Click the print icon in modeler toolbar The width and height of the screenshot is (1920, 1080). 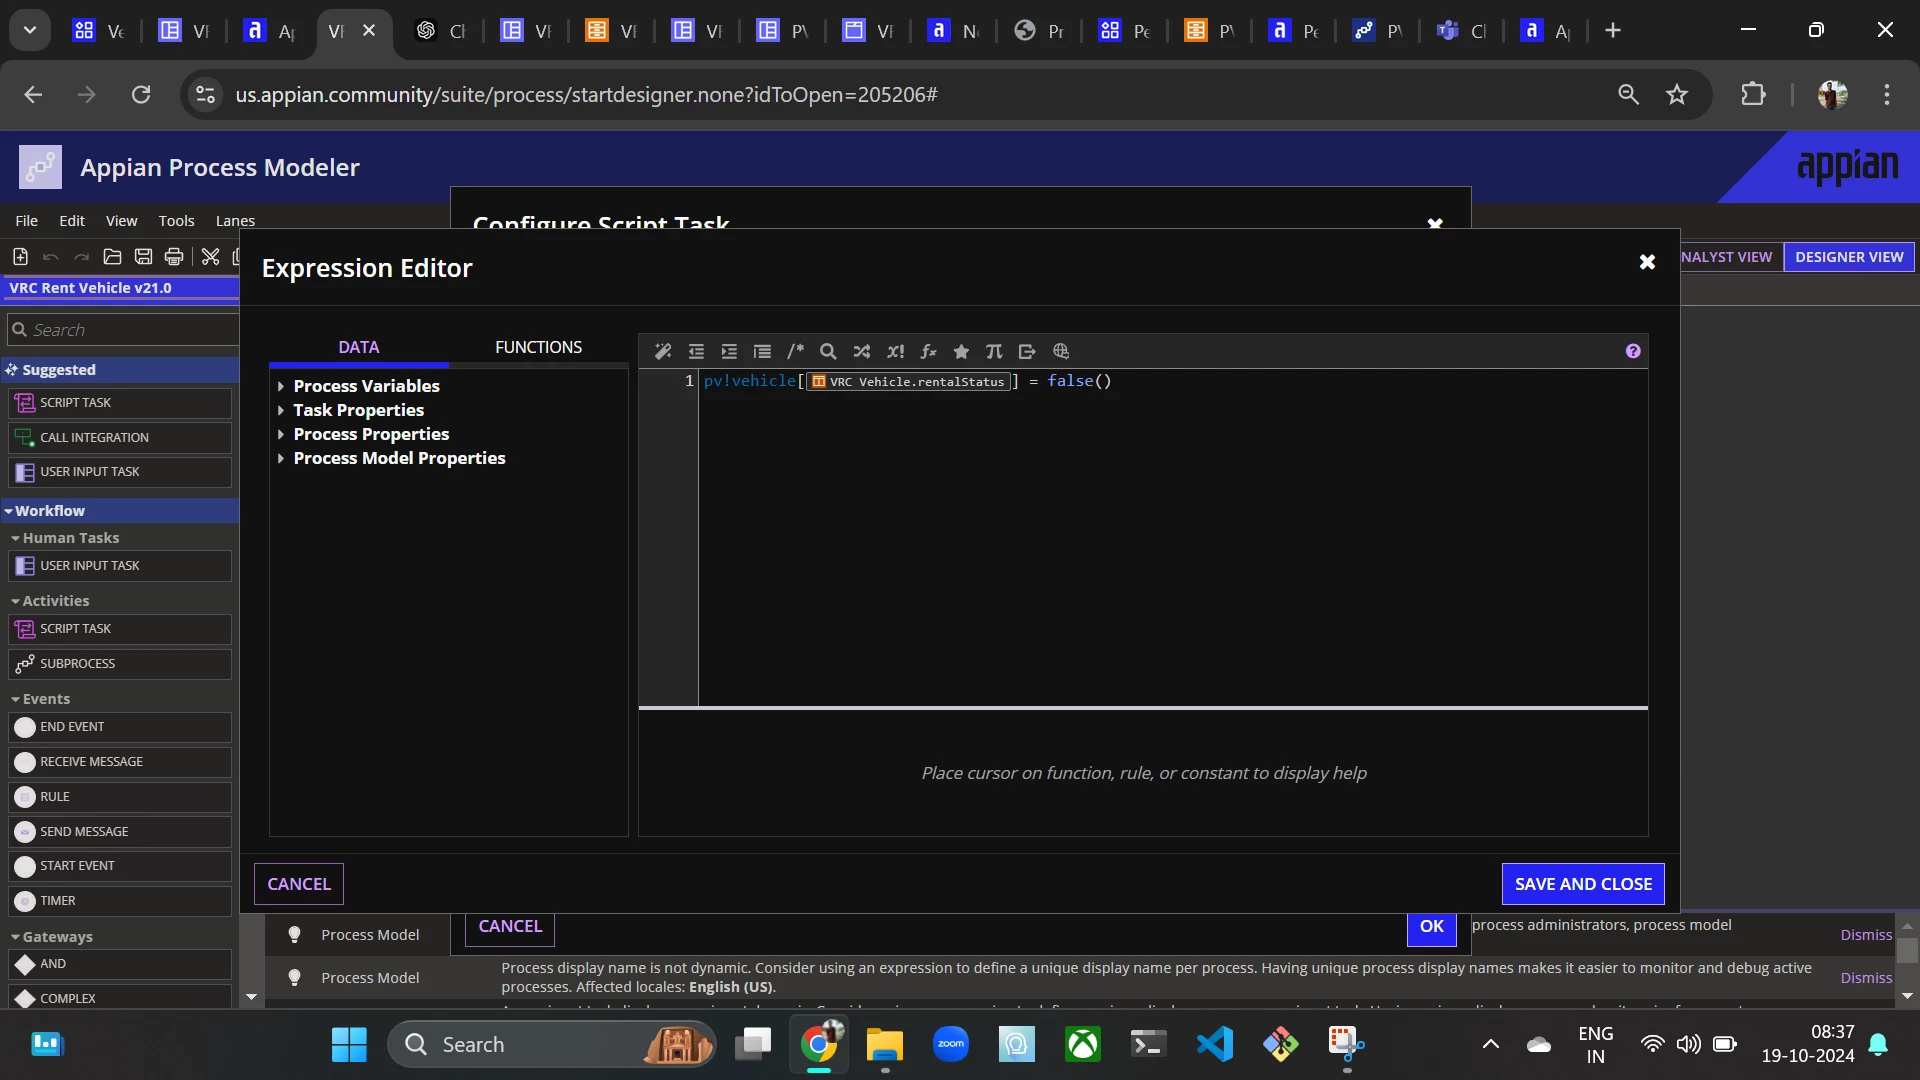click(174, 257)
